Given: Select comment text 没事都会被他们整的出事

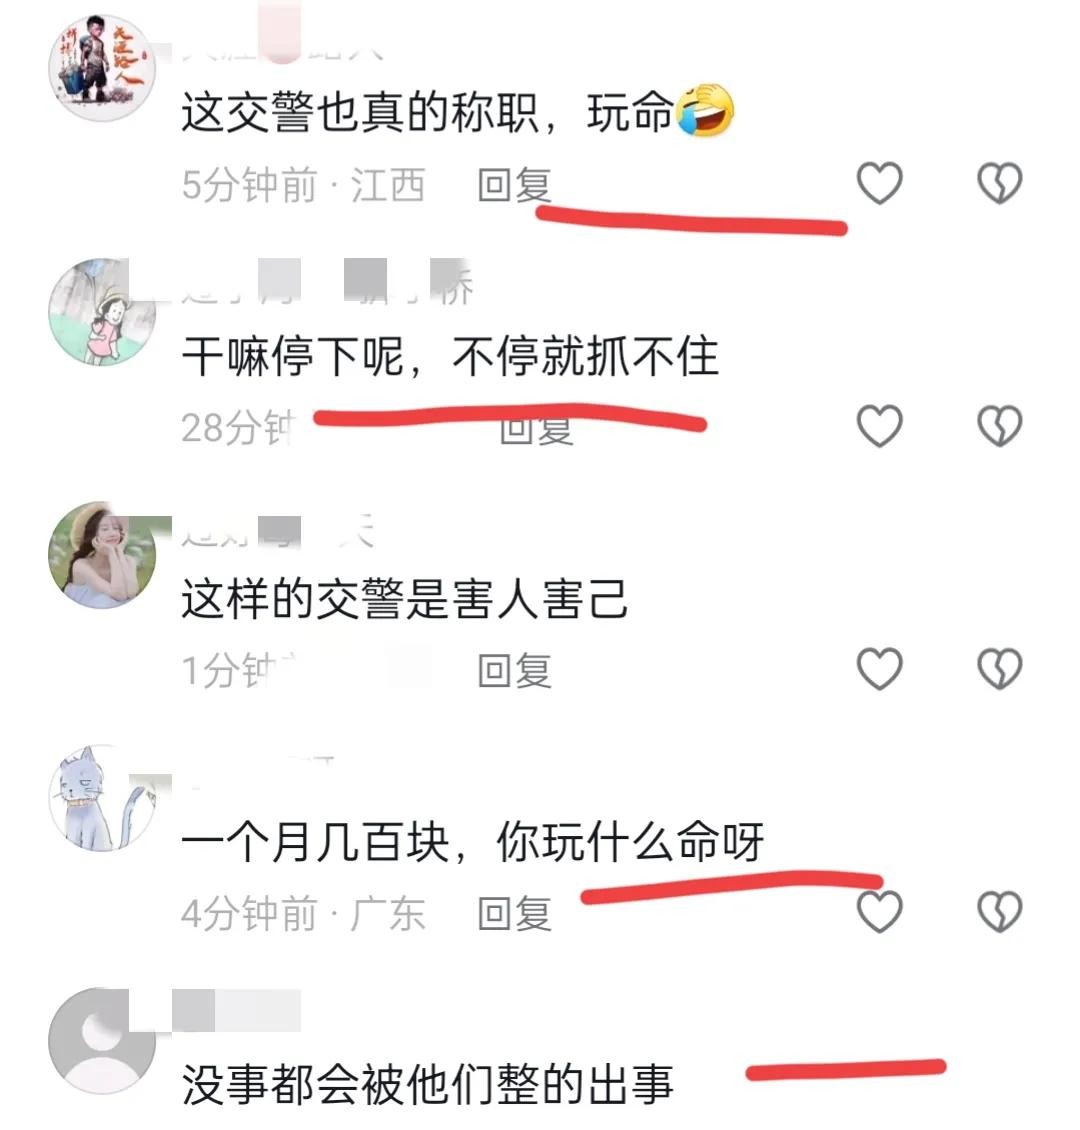Looking at the screenshot, I should point(427,1083).
